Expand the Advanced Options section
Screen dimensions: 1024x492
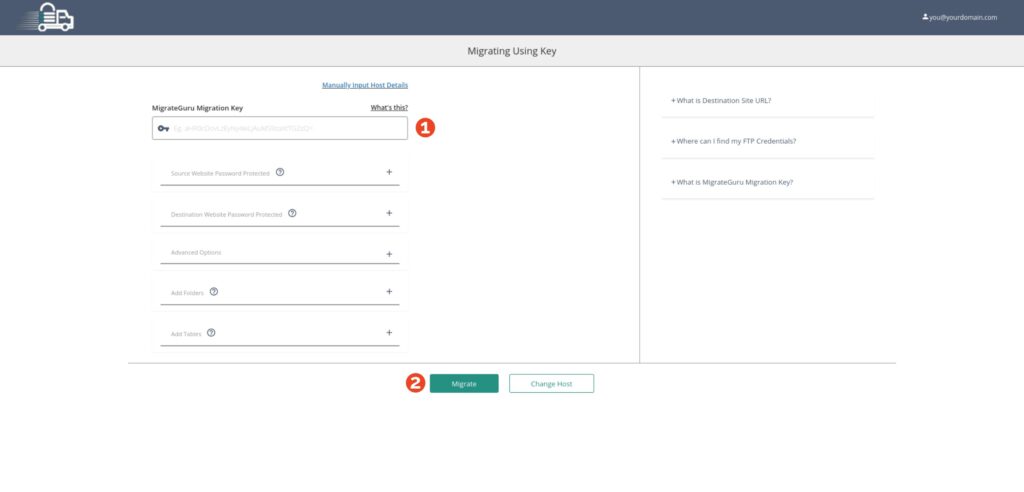[389, 254]
